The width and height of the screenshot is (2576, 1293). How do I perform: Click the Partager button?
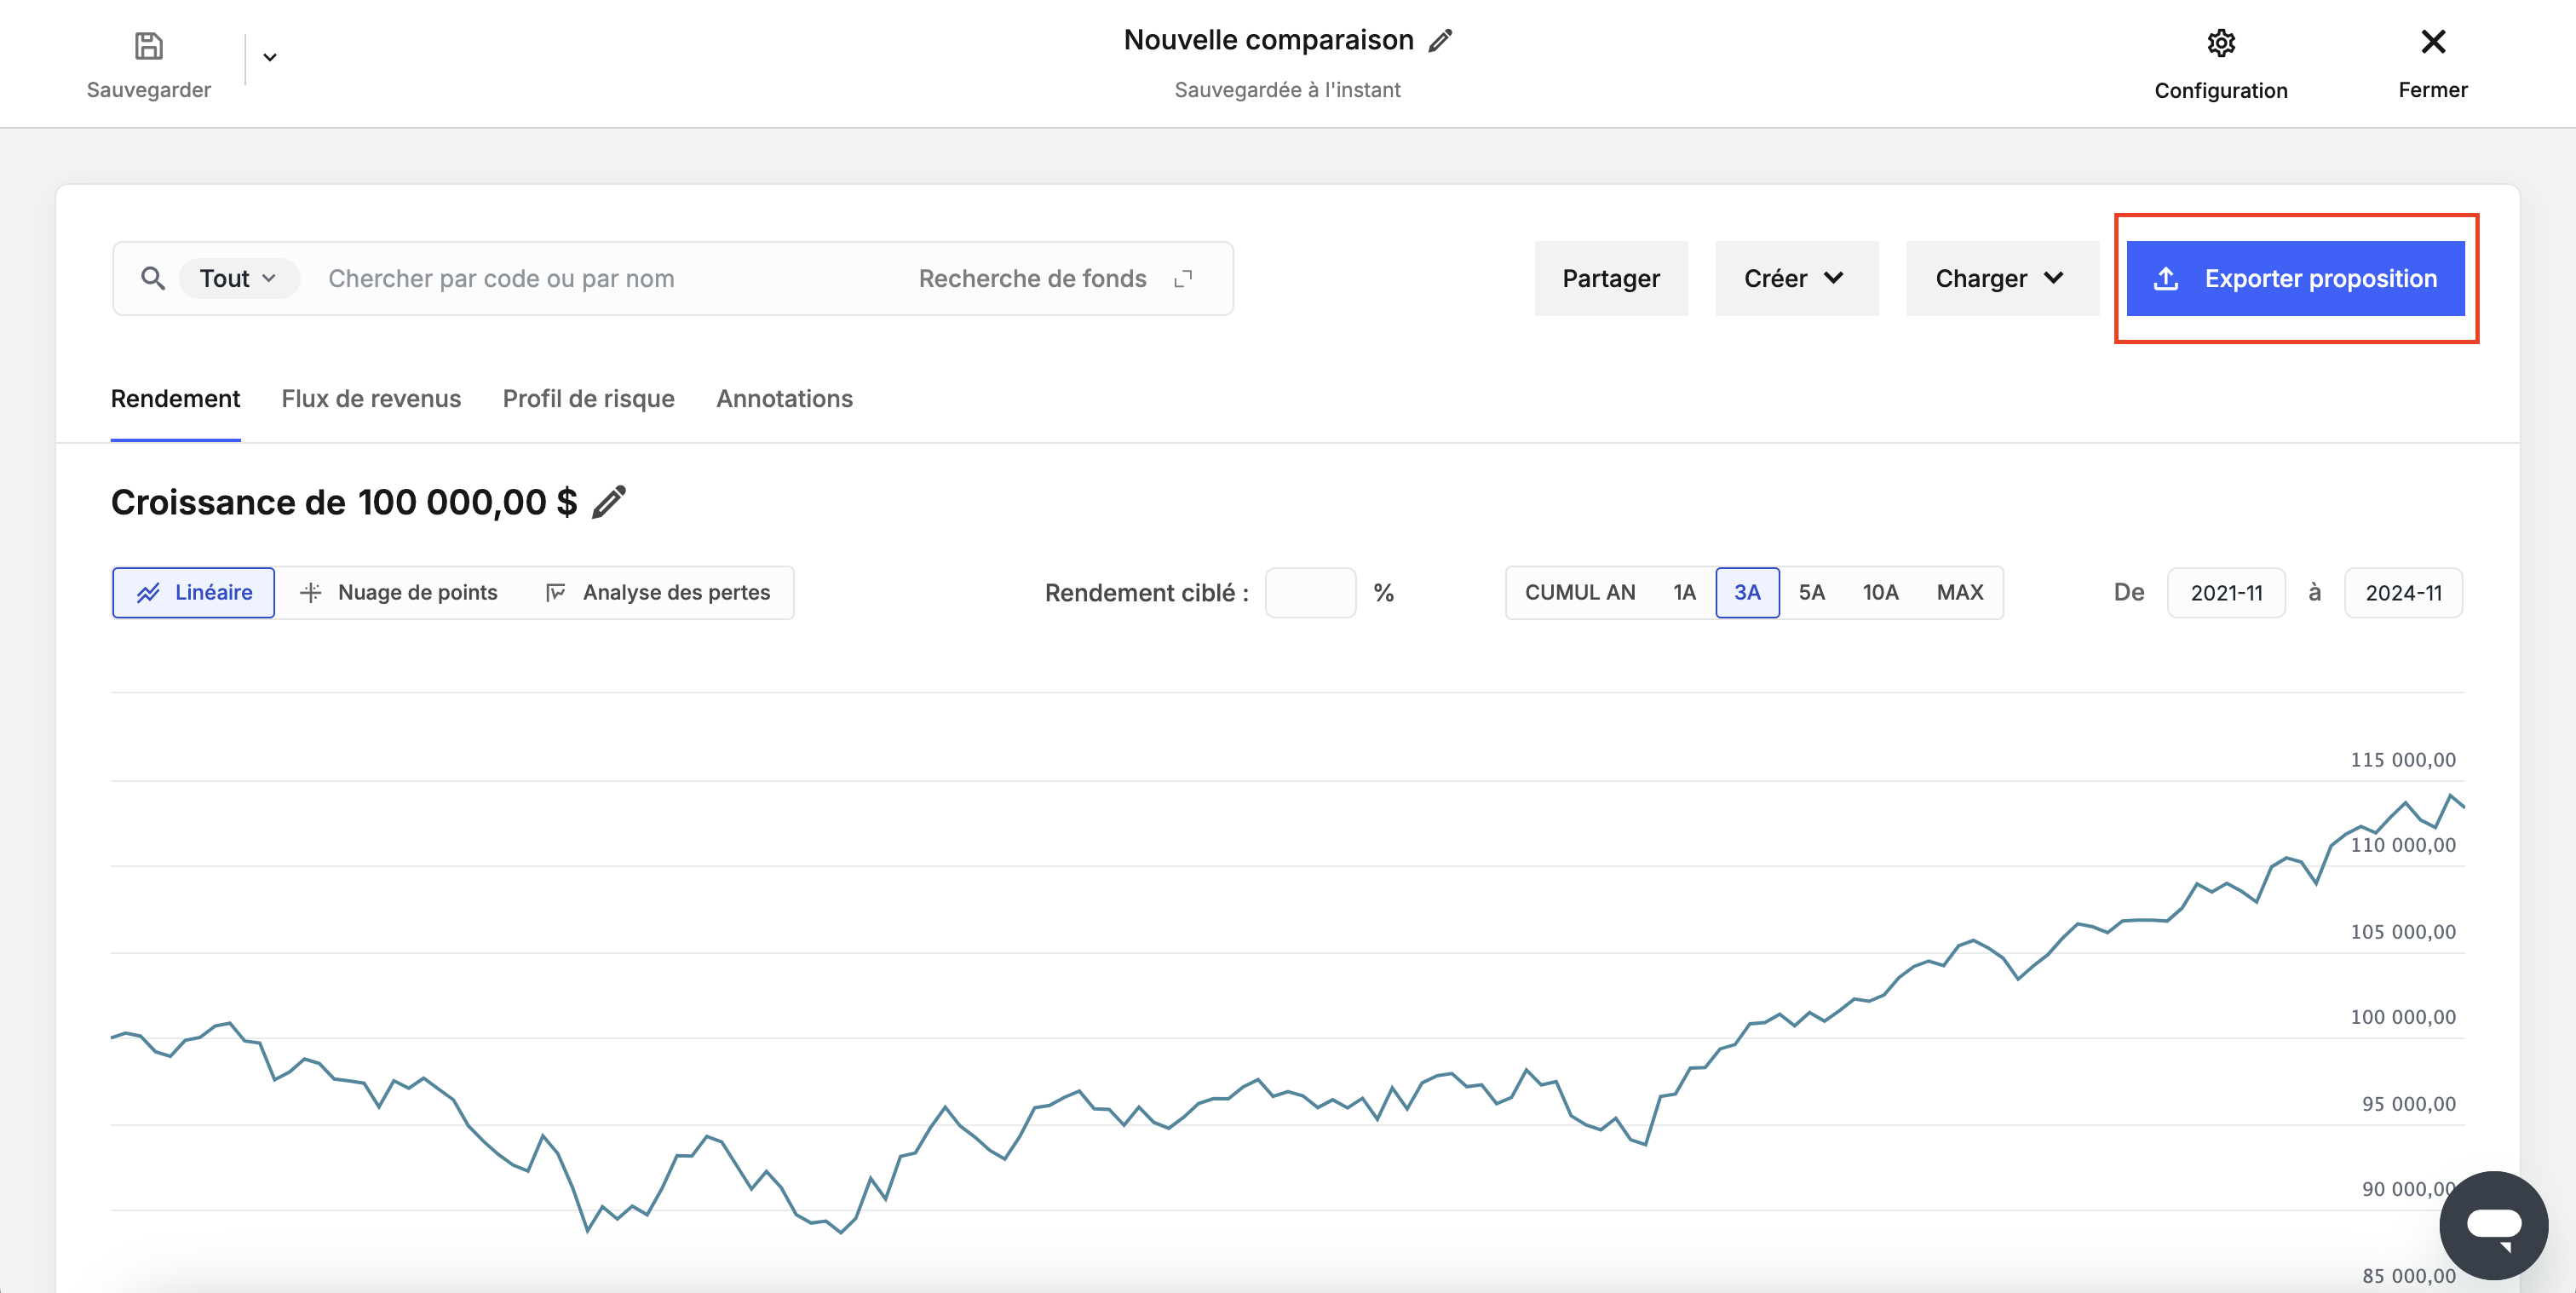pyautogui.click(x=1610, y=279)
